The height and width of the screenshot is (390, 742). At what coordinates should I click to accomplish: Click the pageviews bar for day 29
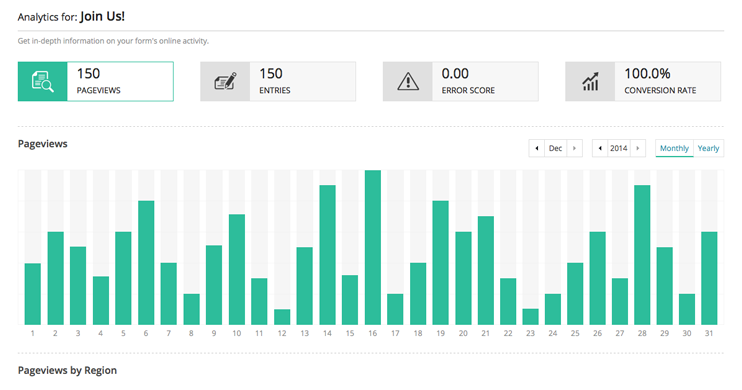[x=665, y=286]
